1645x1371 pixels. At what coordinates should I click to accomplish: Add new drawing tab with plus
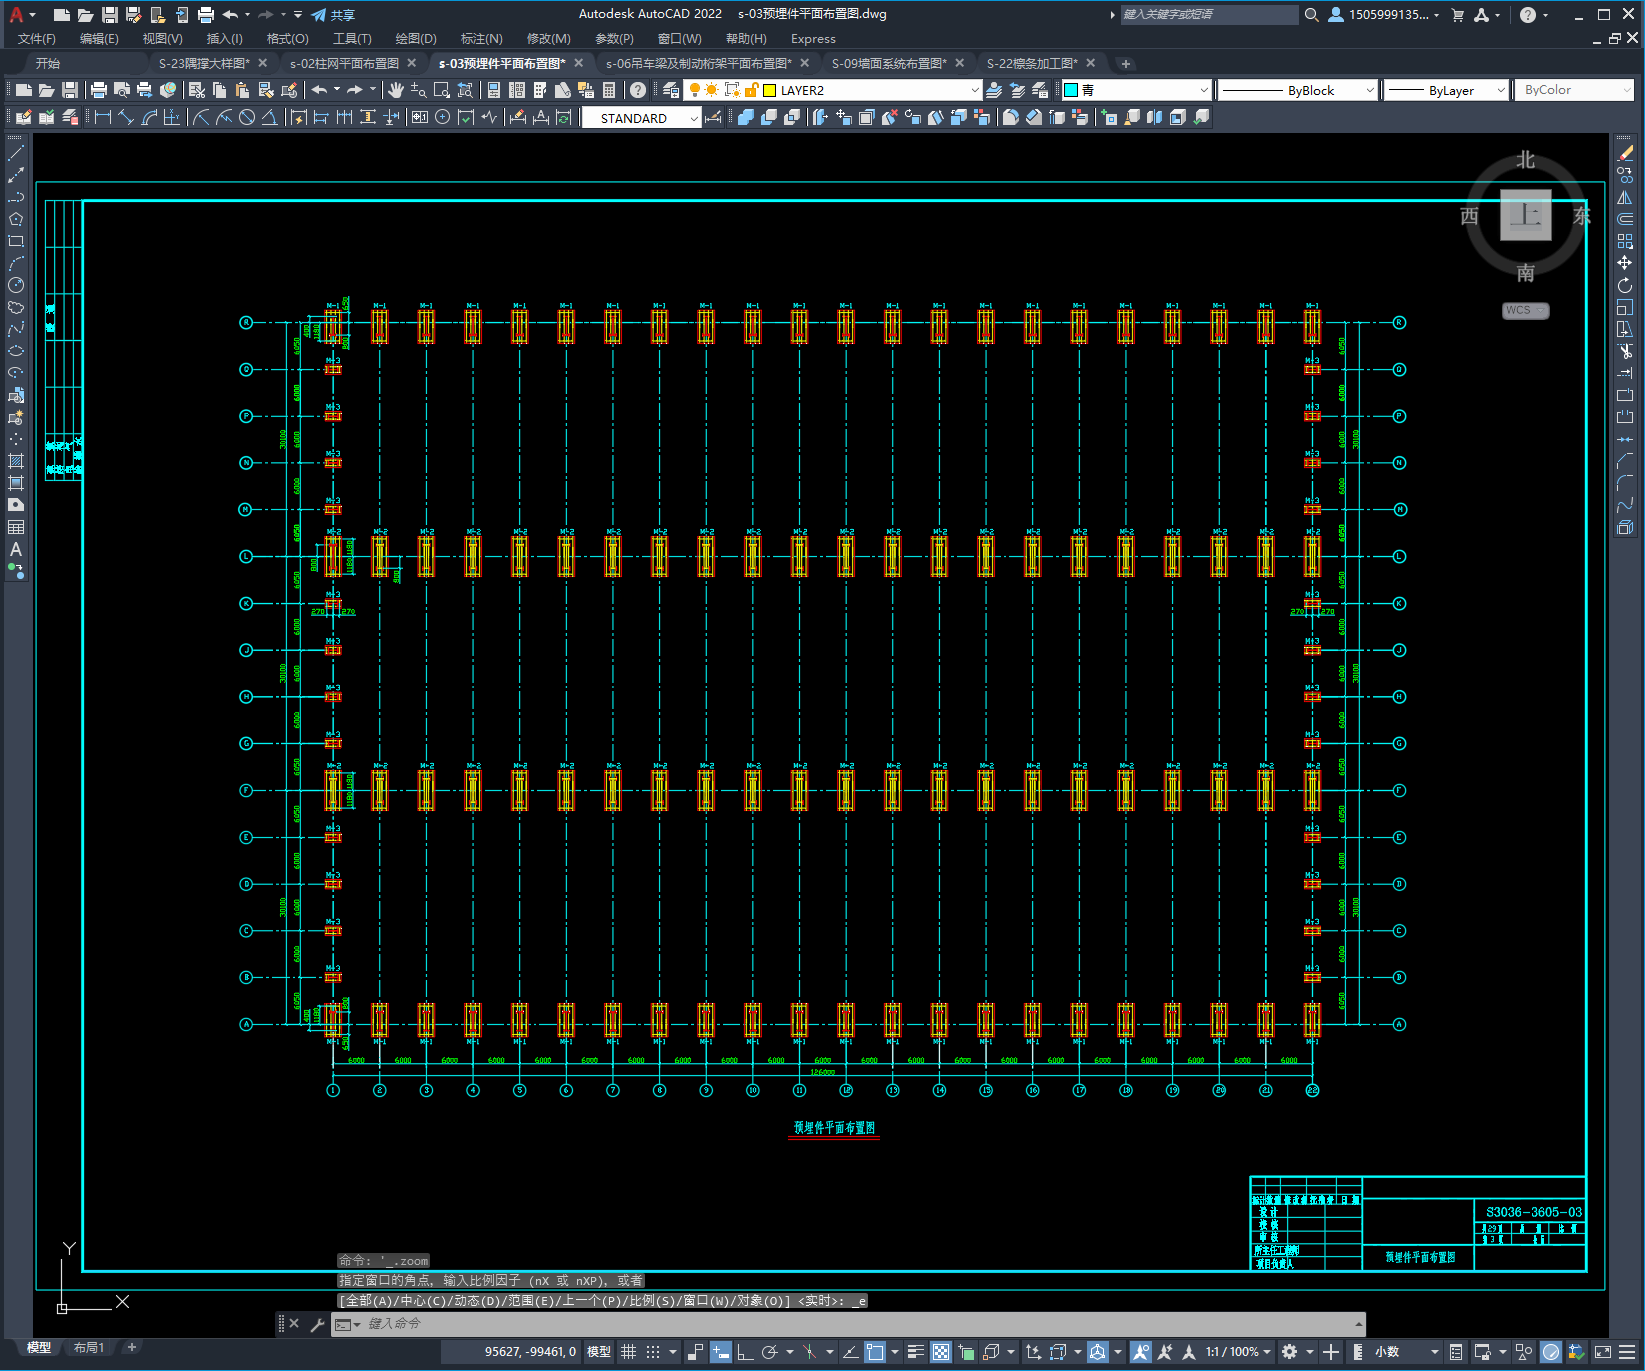coord(1126,64)
